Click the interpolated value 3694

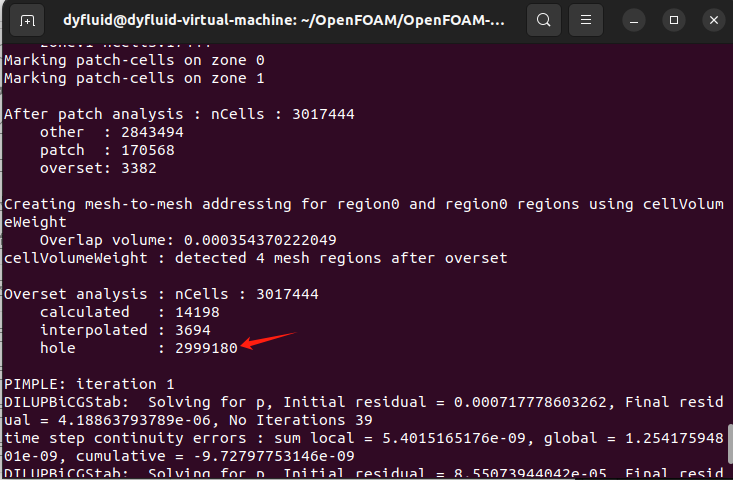point(193,330)
